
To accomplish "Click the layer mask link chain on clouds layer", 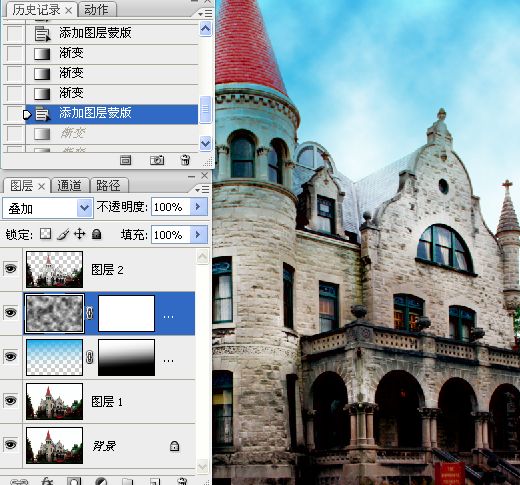I will coord(90,313).
